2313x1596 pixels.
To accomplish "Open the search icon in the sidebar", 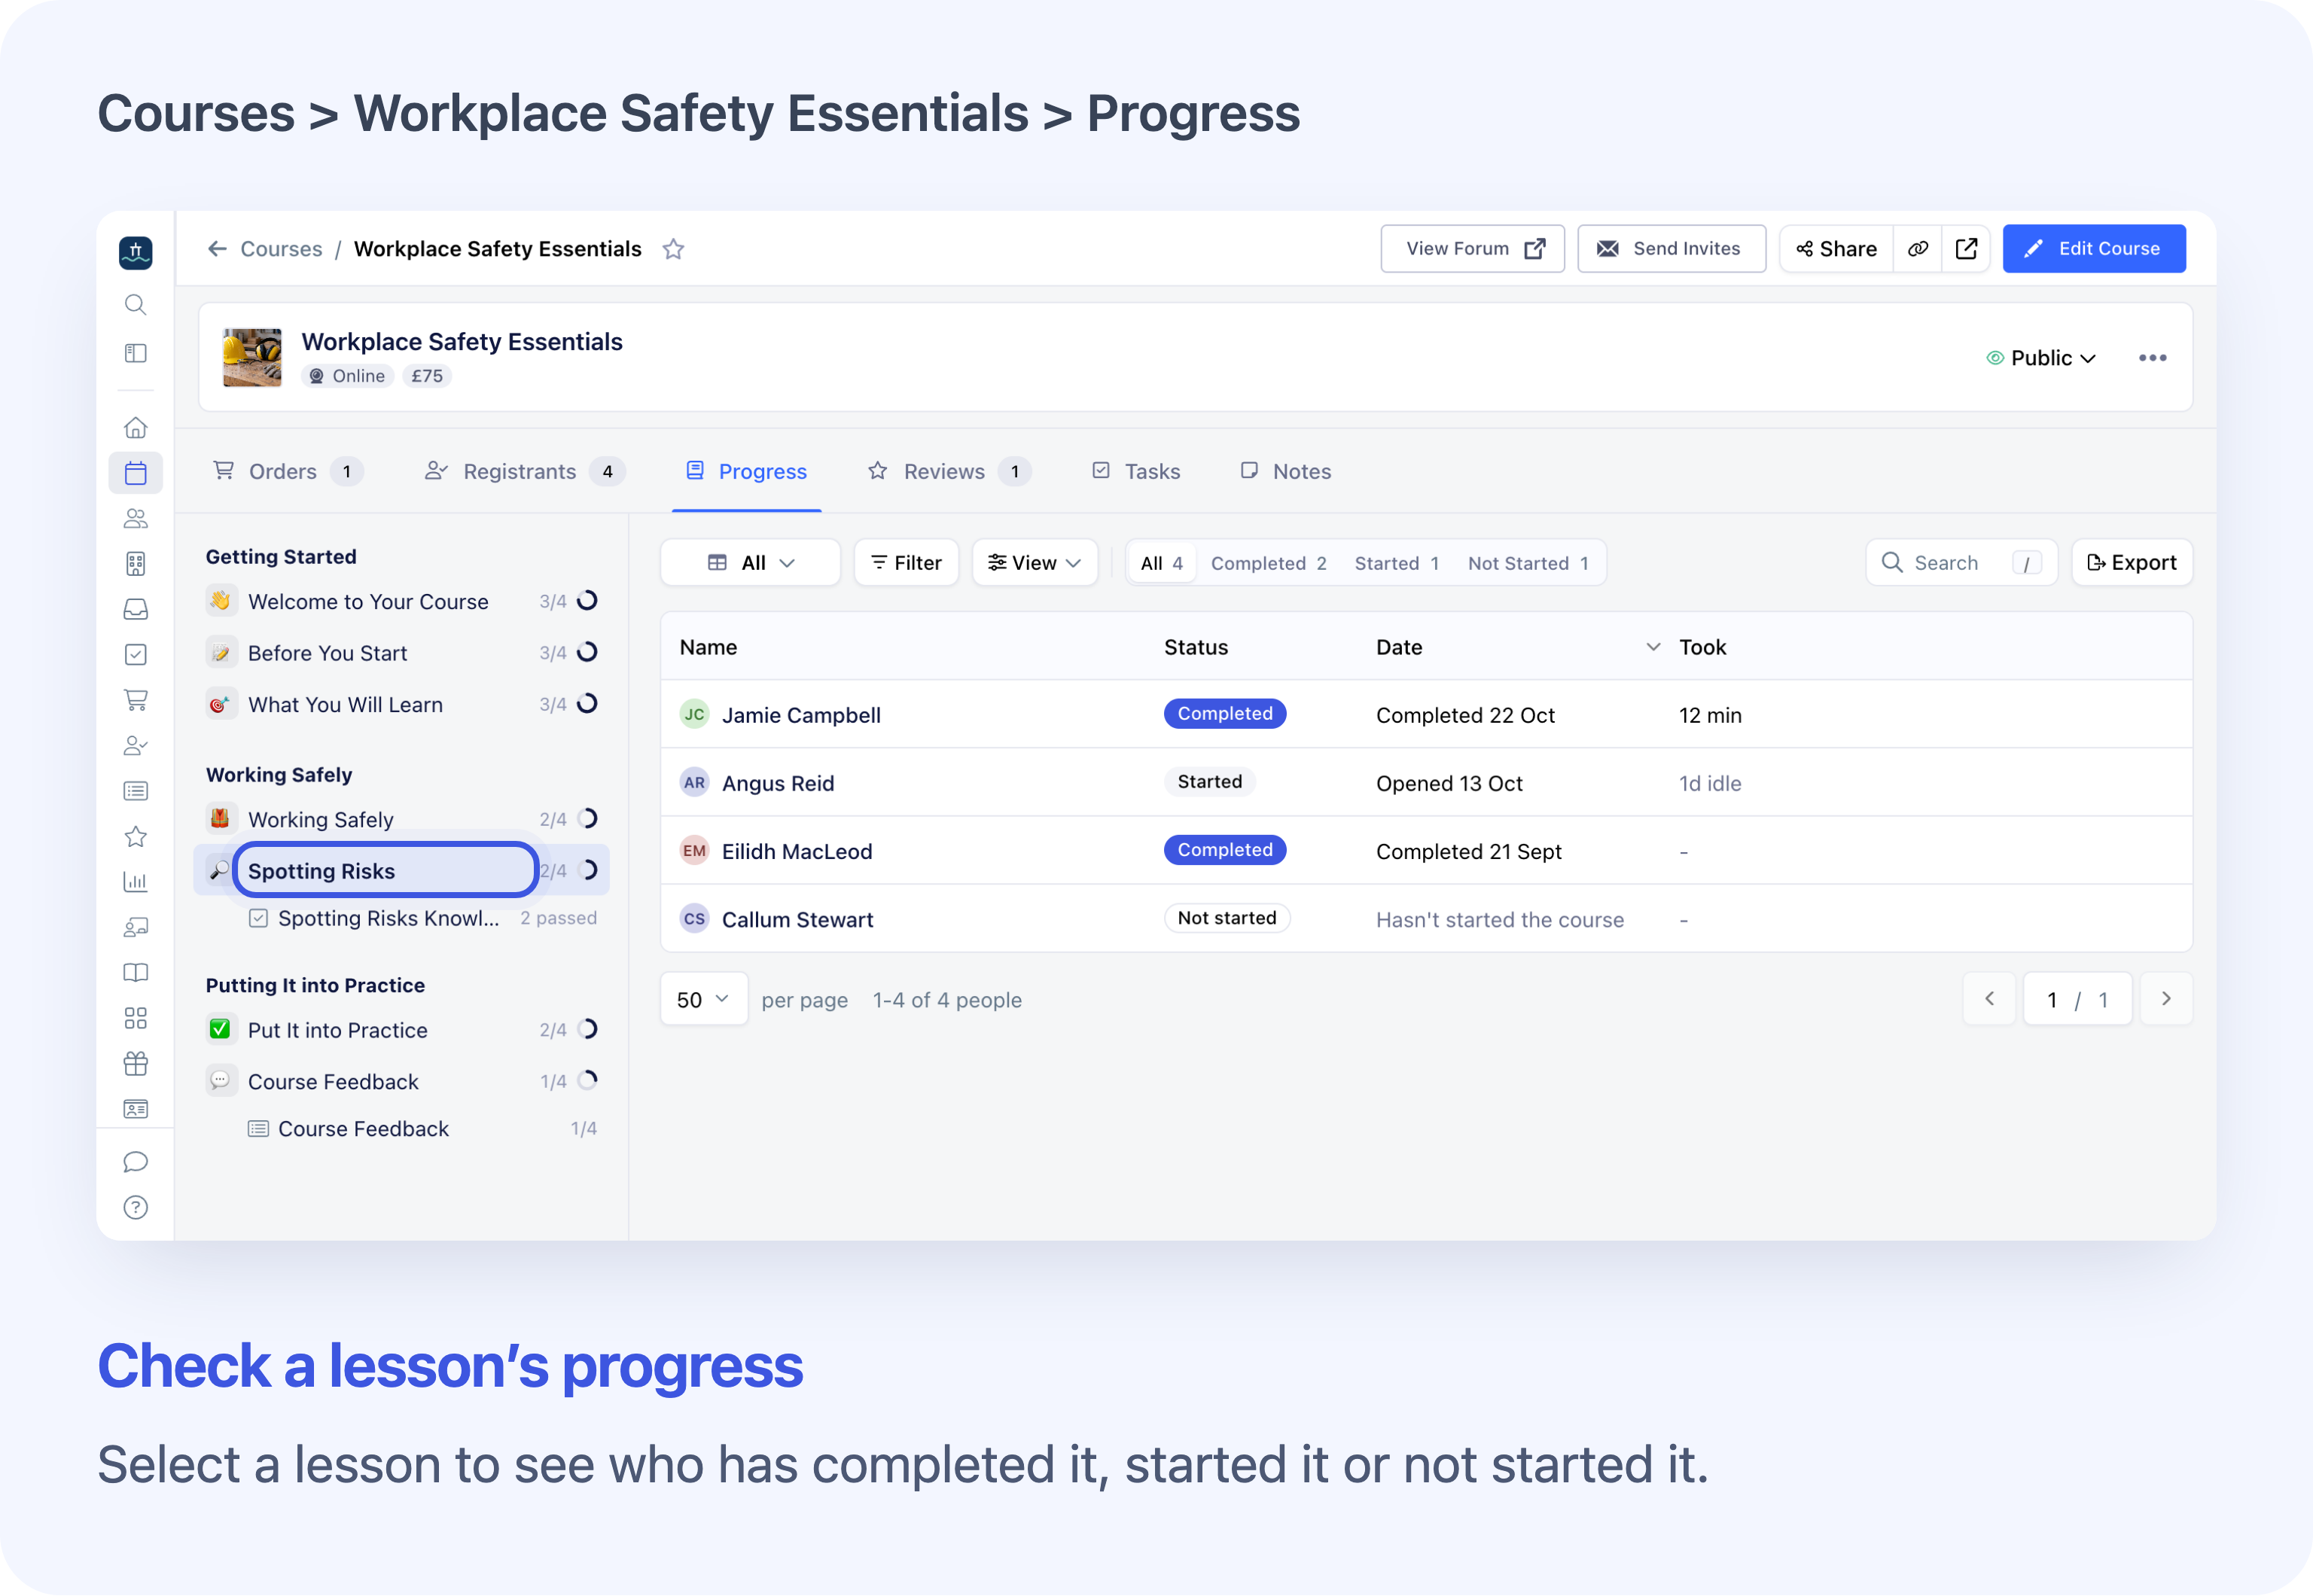I will coord(135,304).
